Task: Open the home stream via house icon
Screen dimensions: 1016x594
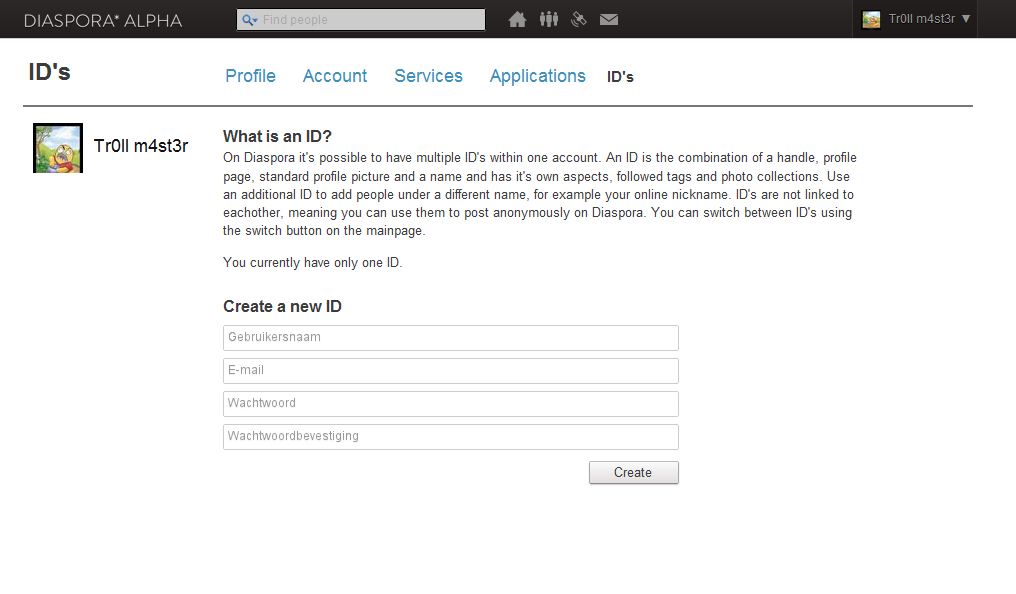Action: point(517,19)
